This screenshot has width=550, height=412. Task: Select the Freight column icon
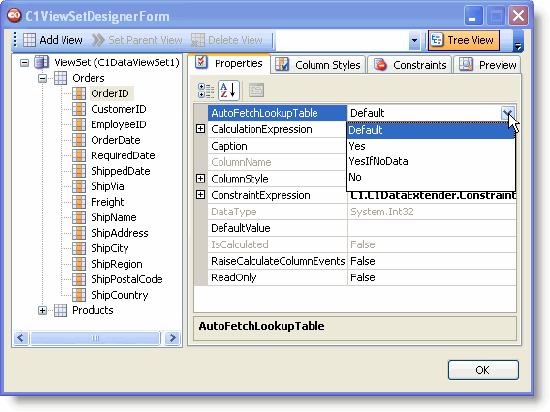pos(79,202)
